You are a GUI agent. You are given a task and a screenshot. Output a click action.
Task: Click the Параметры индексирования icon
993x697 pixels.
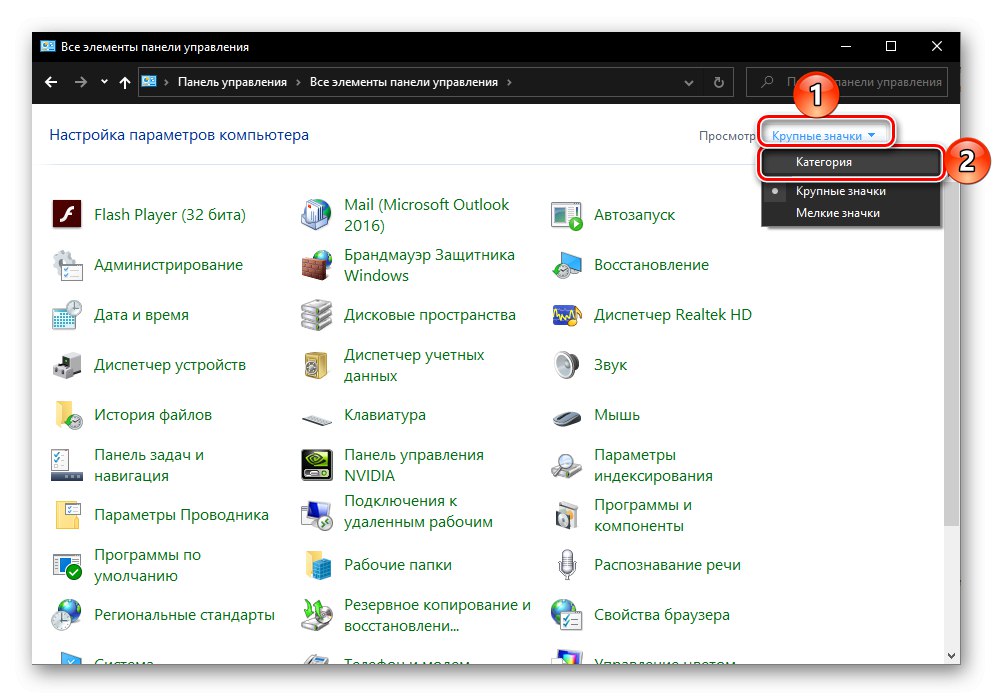point(566,465)
